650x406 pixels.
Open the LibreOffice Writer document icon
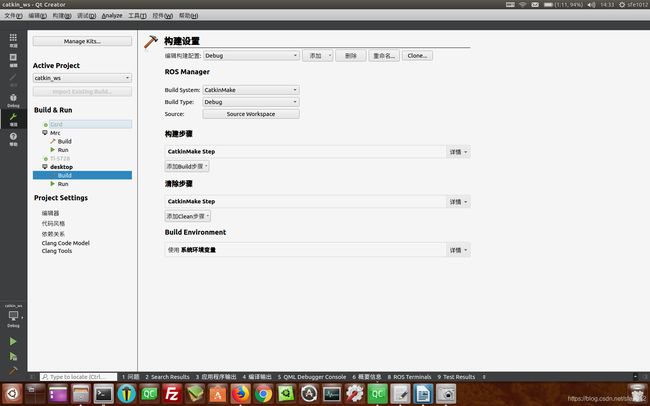(423, 394)
